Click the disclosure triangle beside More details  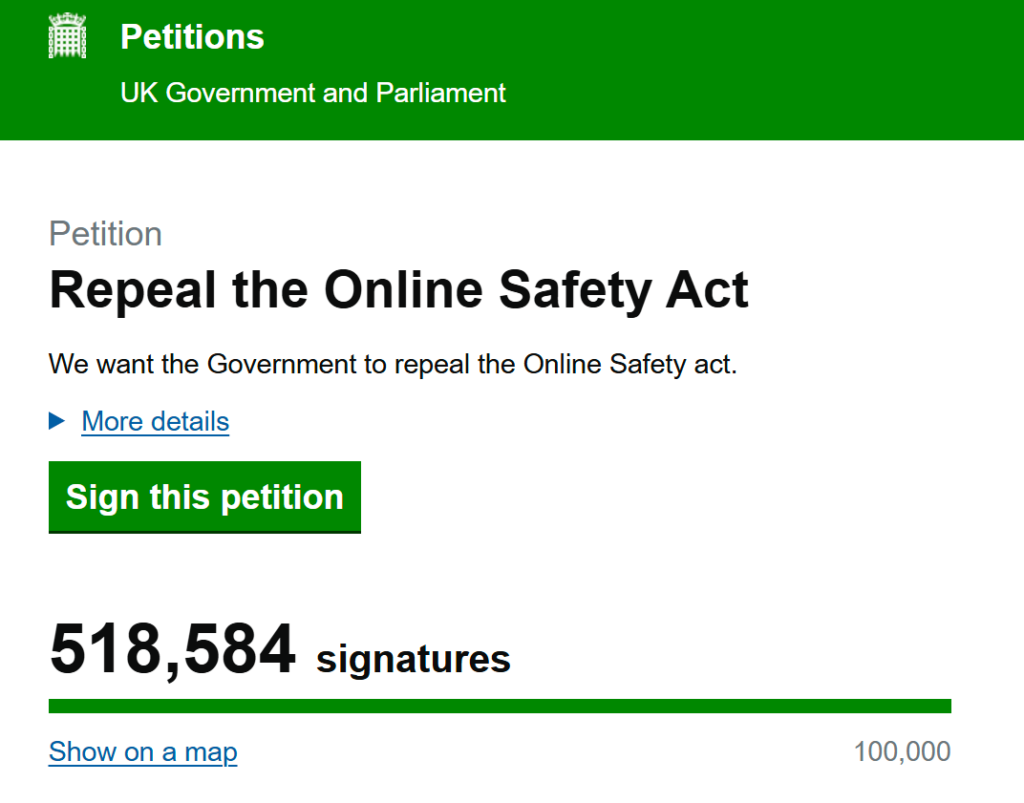[x=56, y=421]
